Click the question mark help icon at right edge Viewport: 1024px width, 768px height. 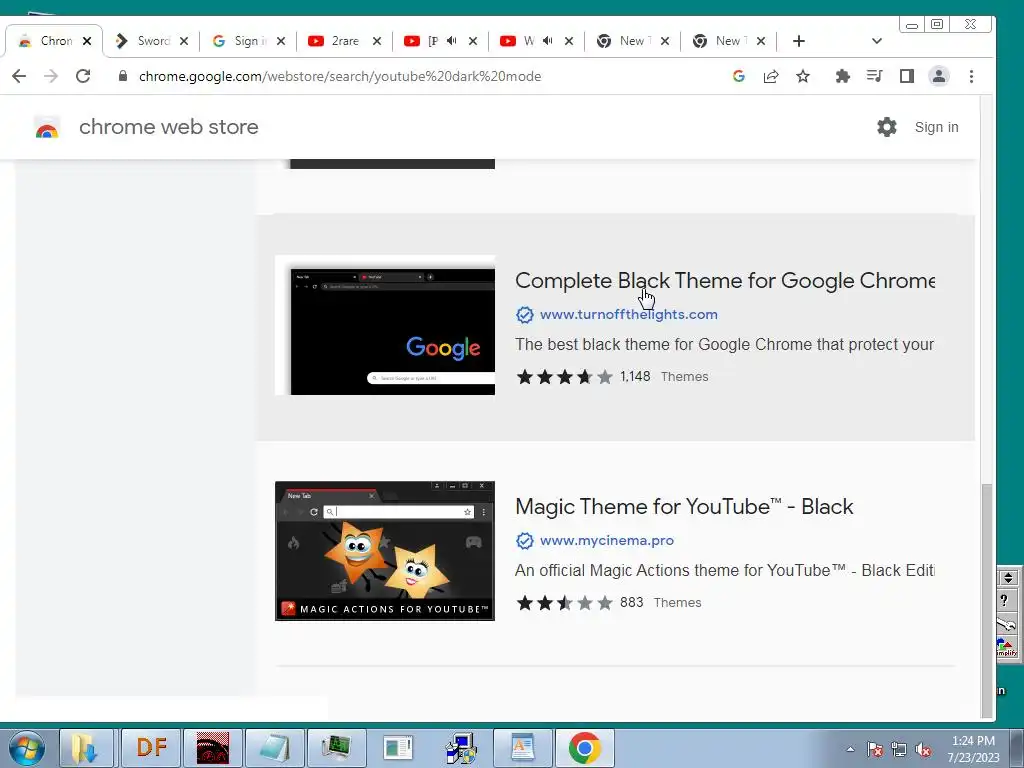point(1005,600)
